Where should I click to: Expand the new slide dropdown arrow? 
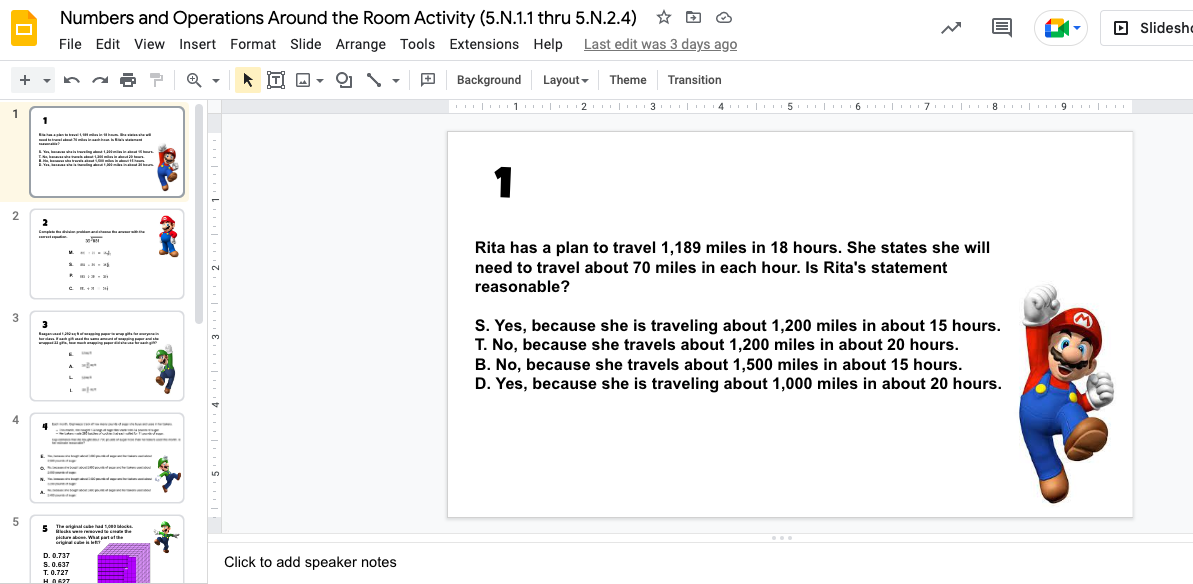point(46,80)
